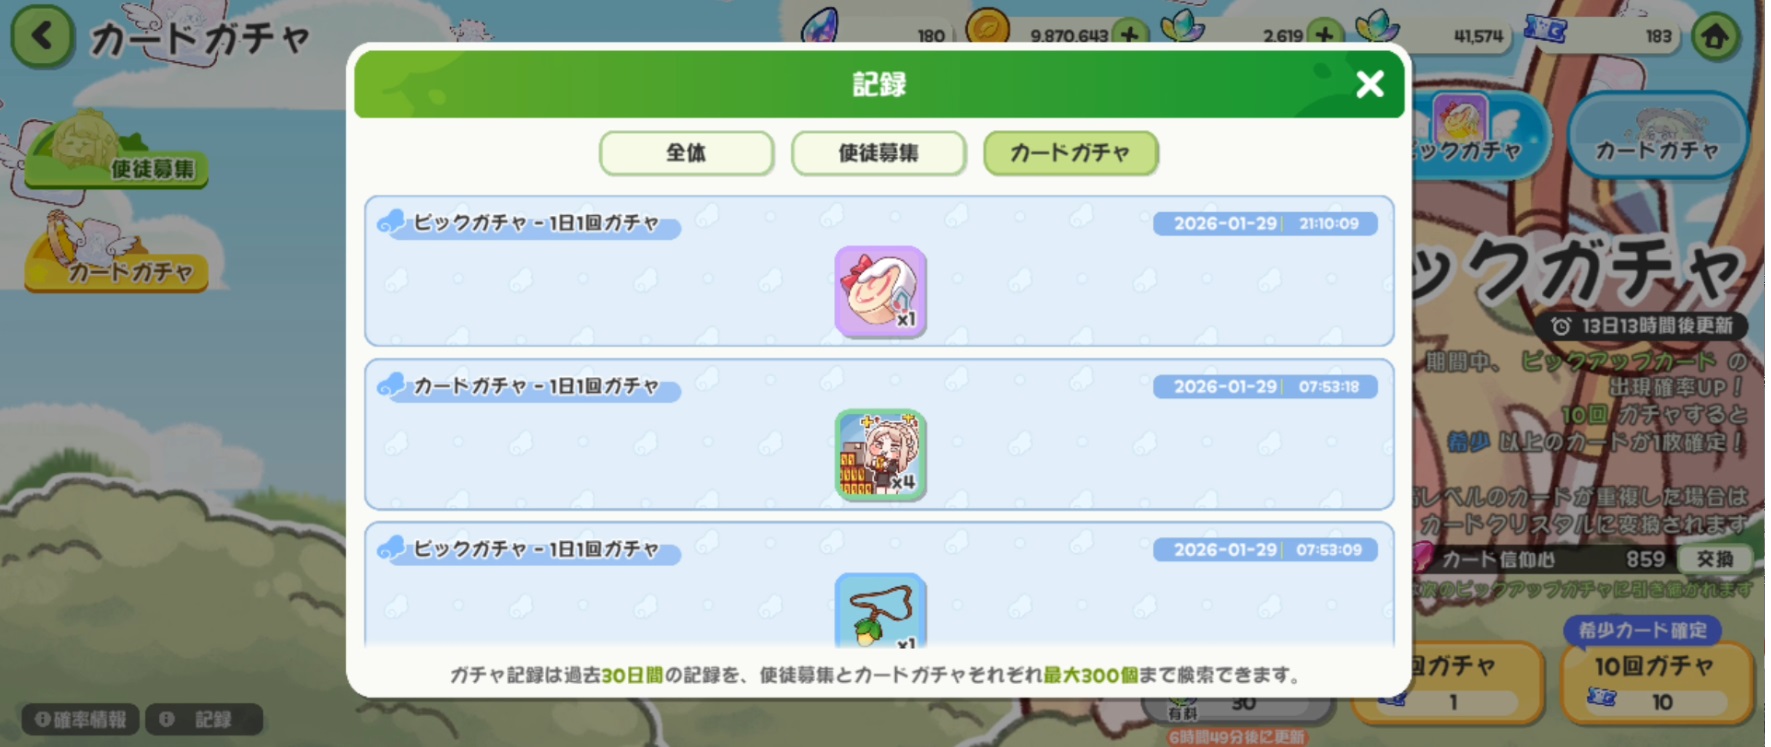Tap the 交換 exchange button
The image size is (1771, 747).
pyautogui.click(x=1714, y=559)
